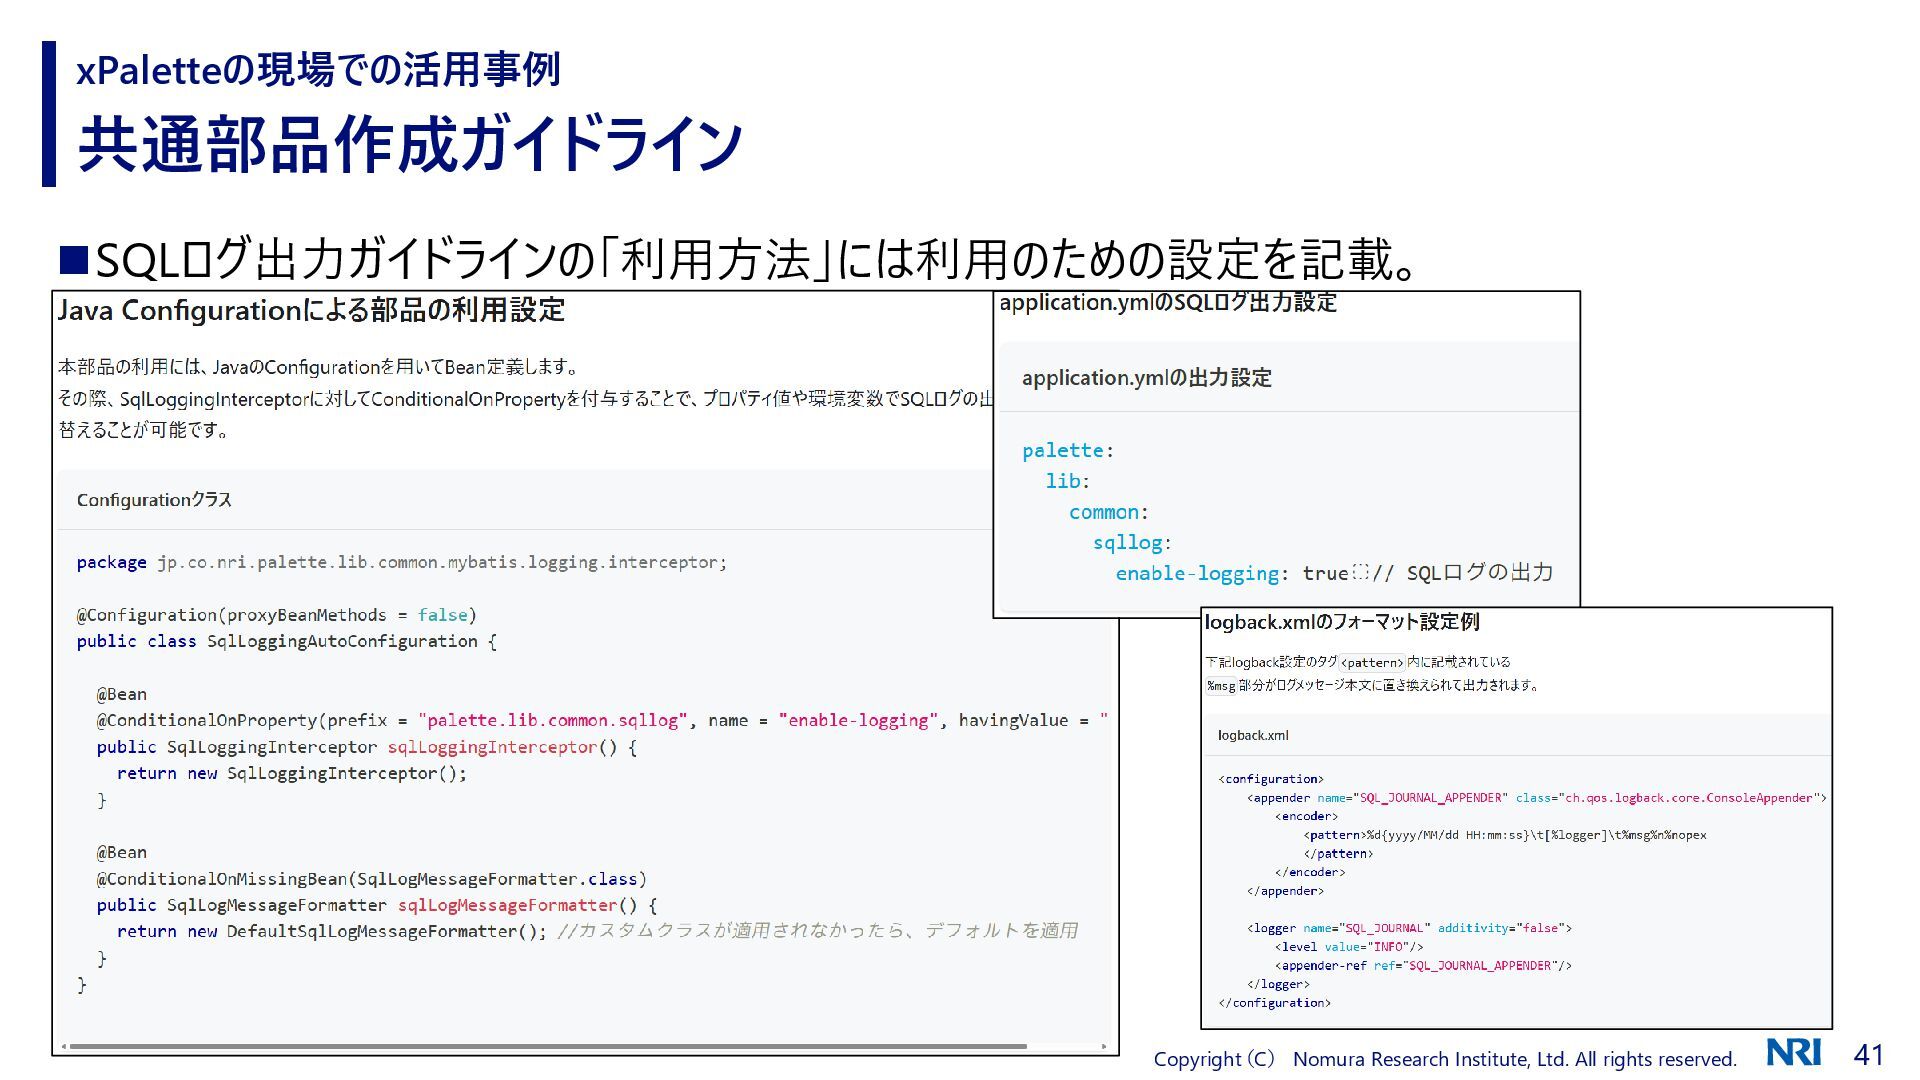The height and width of the screenshot is (1080, 1920).
Task: Click the horizontal scrollbar thumb in code panel
Action: coord(548,1047)
